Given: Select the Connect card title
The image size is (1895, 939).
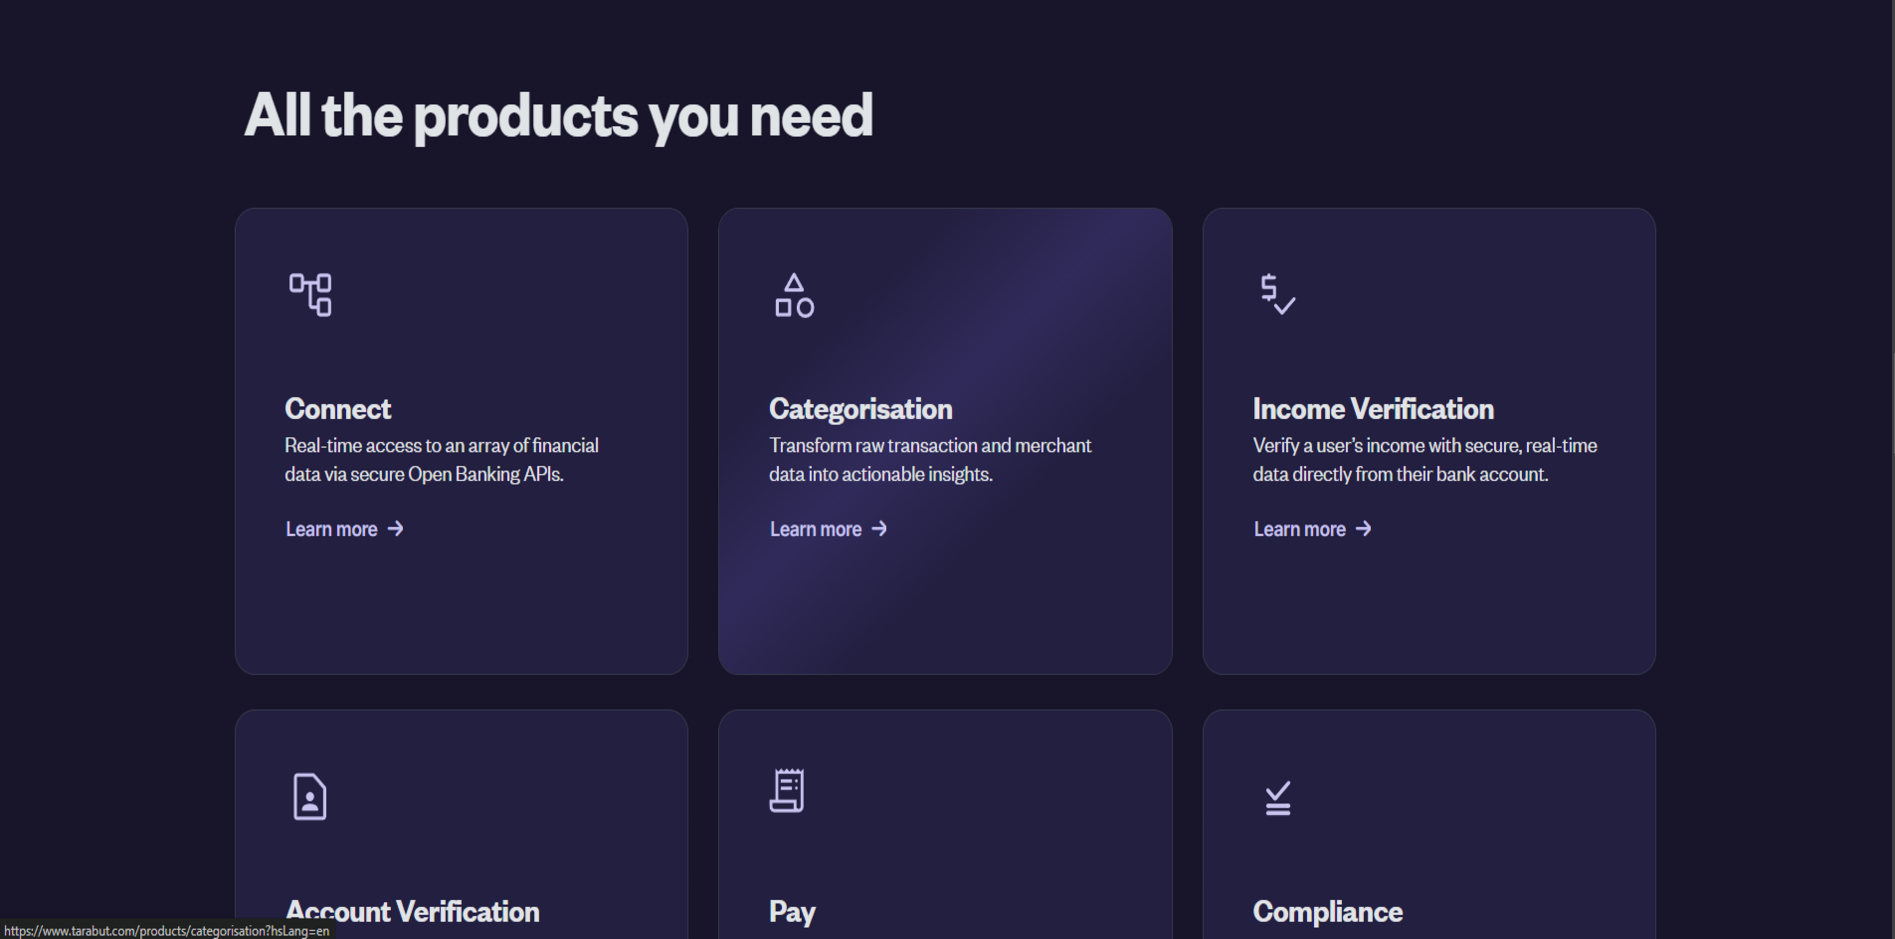Looking at the screenshot, I should pos(337,408).
